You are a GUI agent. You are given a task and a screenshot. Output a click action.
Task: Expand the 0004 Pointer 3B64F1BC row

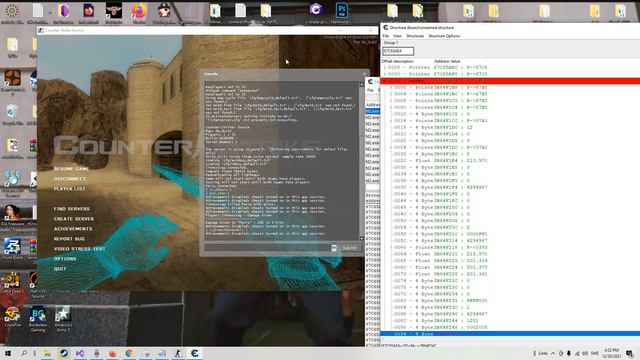pyautogui.click(x=391, y=94)
